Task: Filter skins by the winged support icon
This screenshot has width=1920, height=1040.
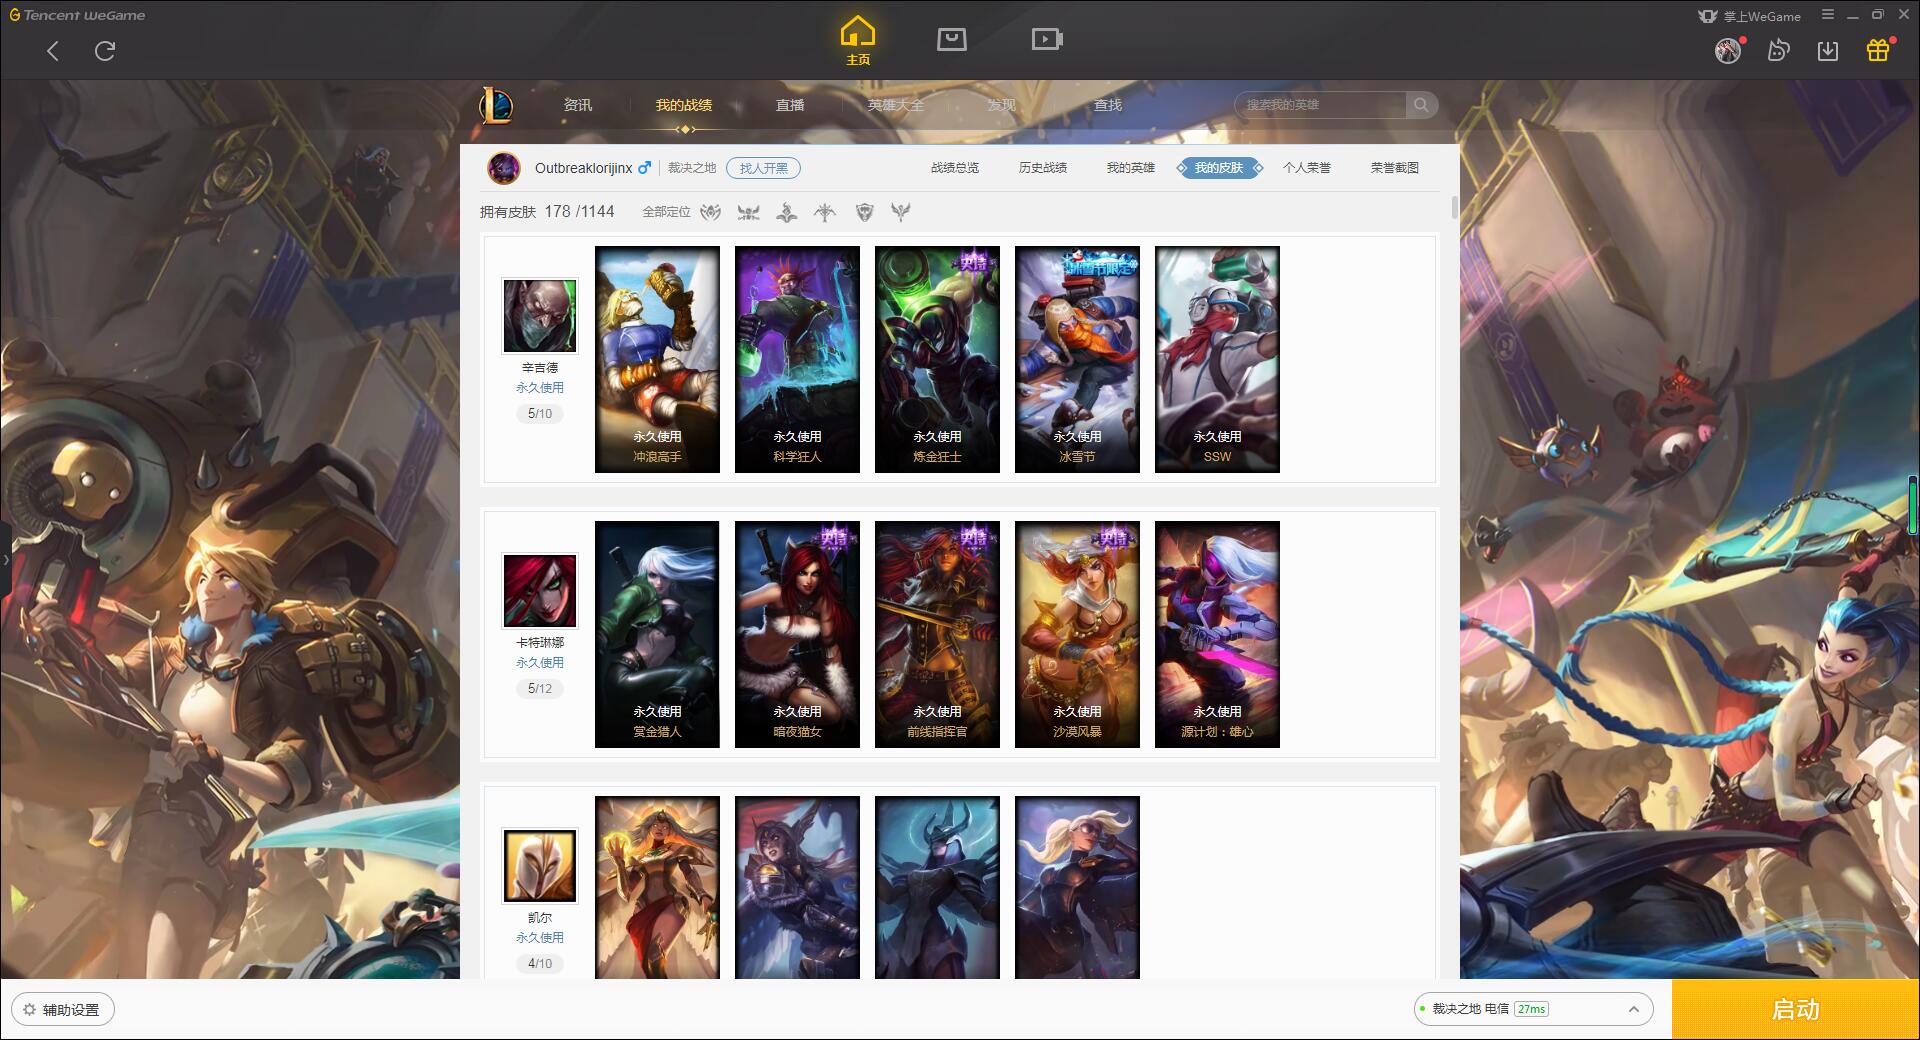Action: point(901,212)
